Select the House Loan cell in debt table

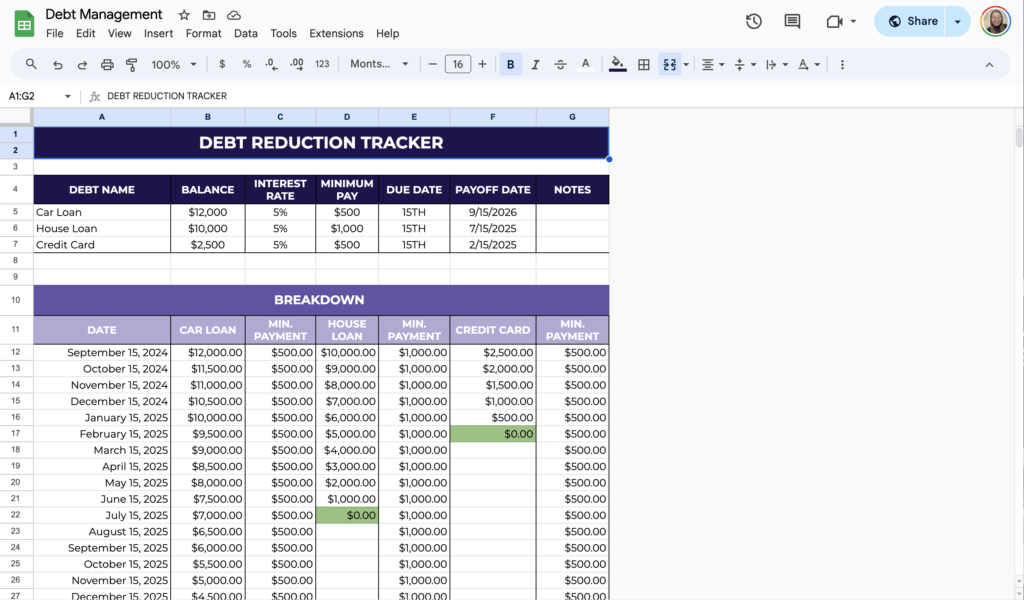point(102,228)
